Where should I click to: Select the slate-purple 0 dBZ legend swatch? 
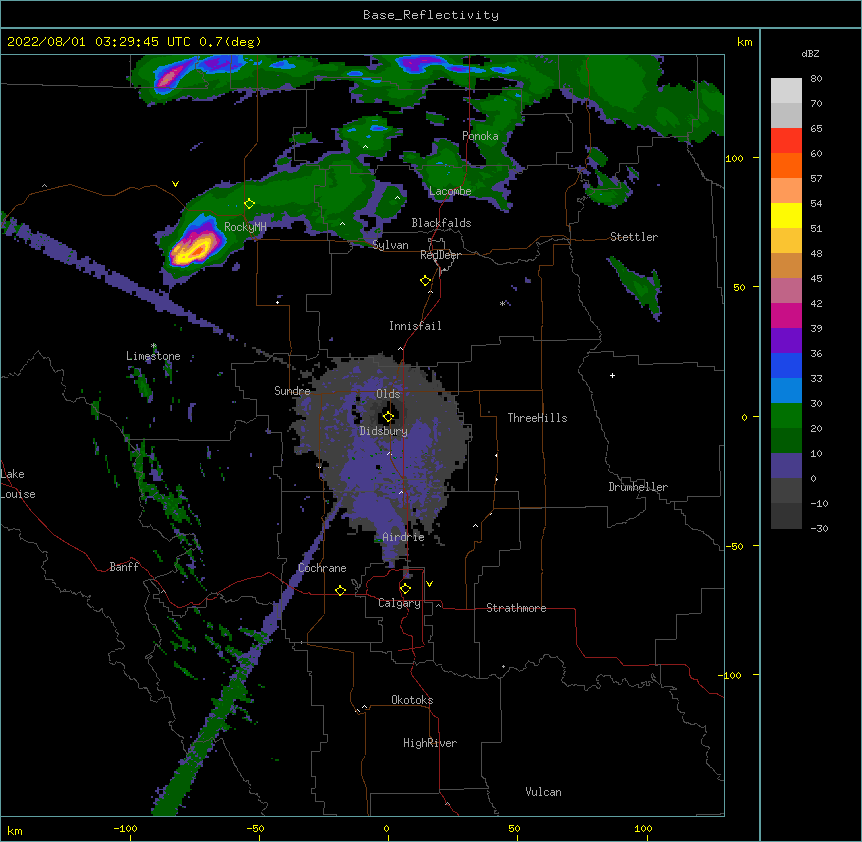[x=786, y=466]
